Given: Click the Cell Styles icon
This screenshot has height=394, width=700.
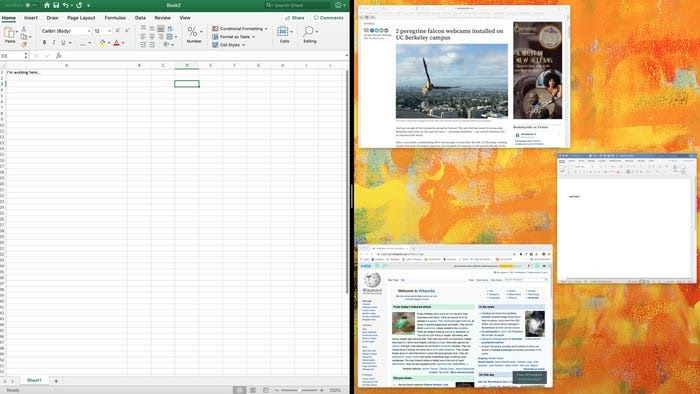Looking at the screenshot, I should (215, 45).
